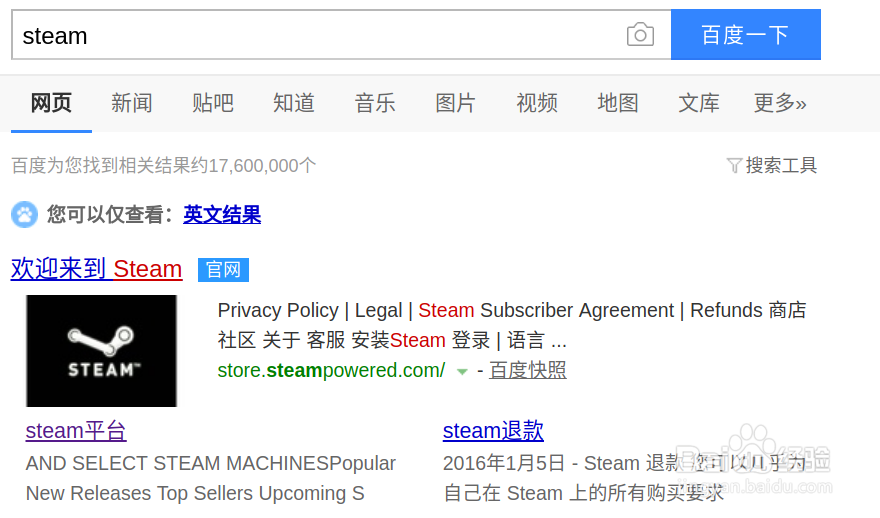Screen dimensions: 880x518
Task: Click the 官网 official badge
Action: coord(223,270)
